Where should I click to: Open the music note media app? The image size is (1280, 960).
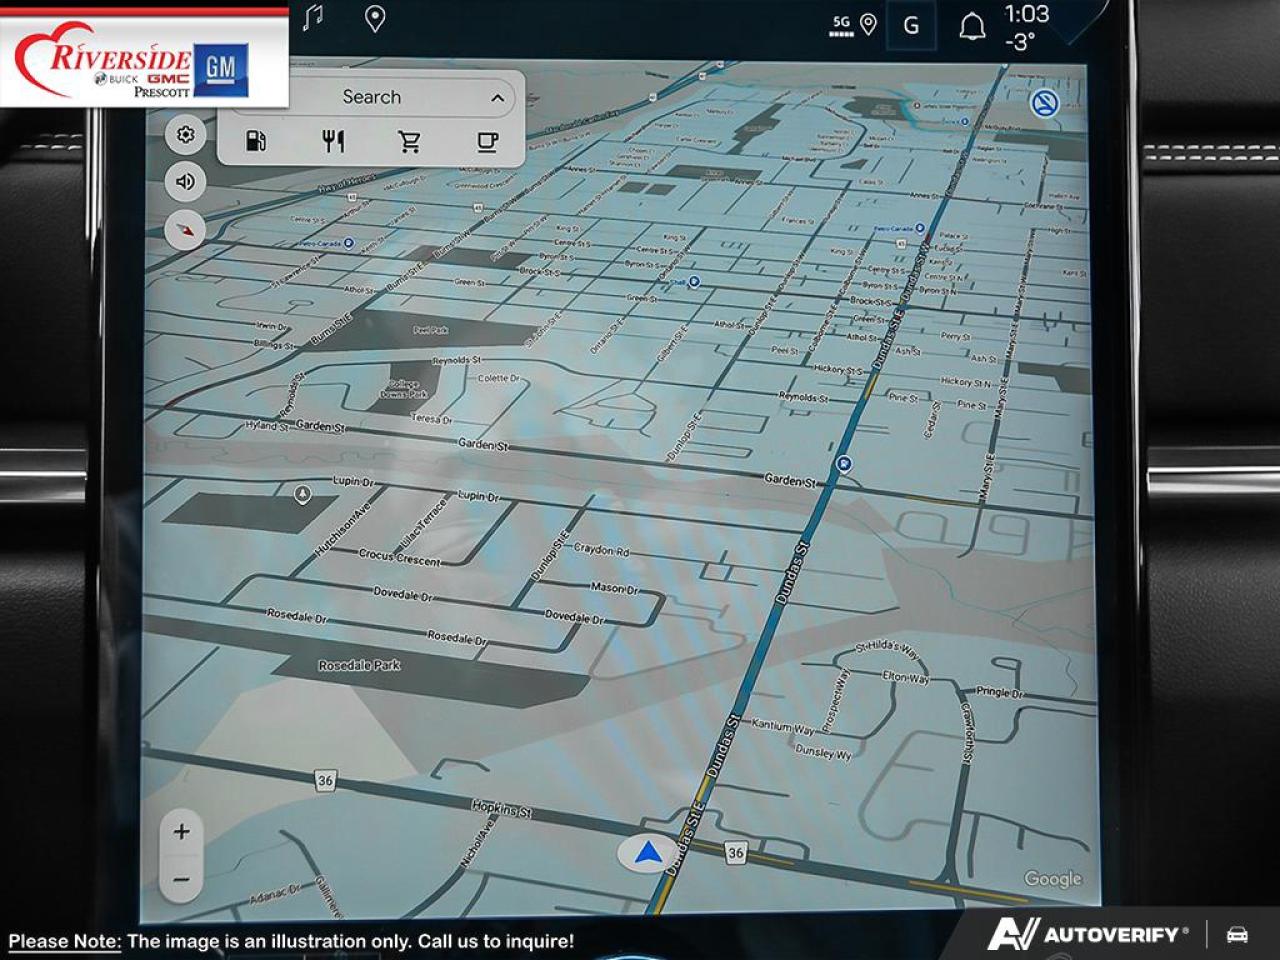[313, 18]
